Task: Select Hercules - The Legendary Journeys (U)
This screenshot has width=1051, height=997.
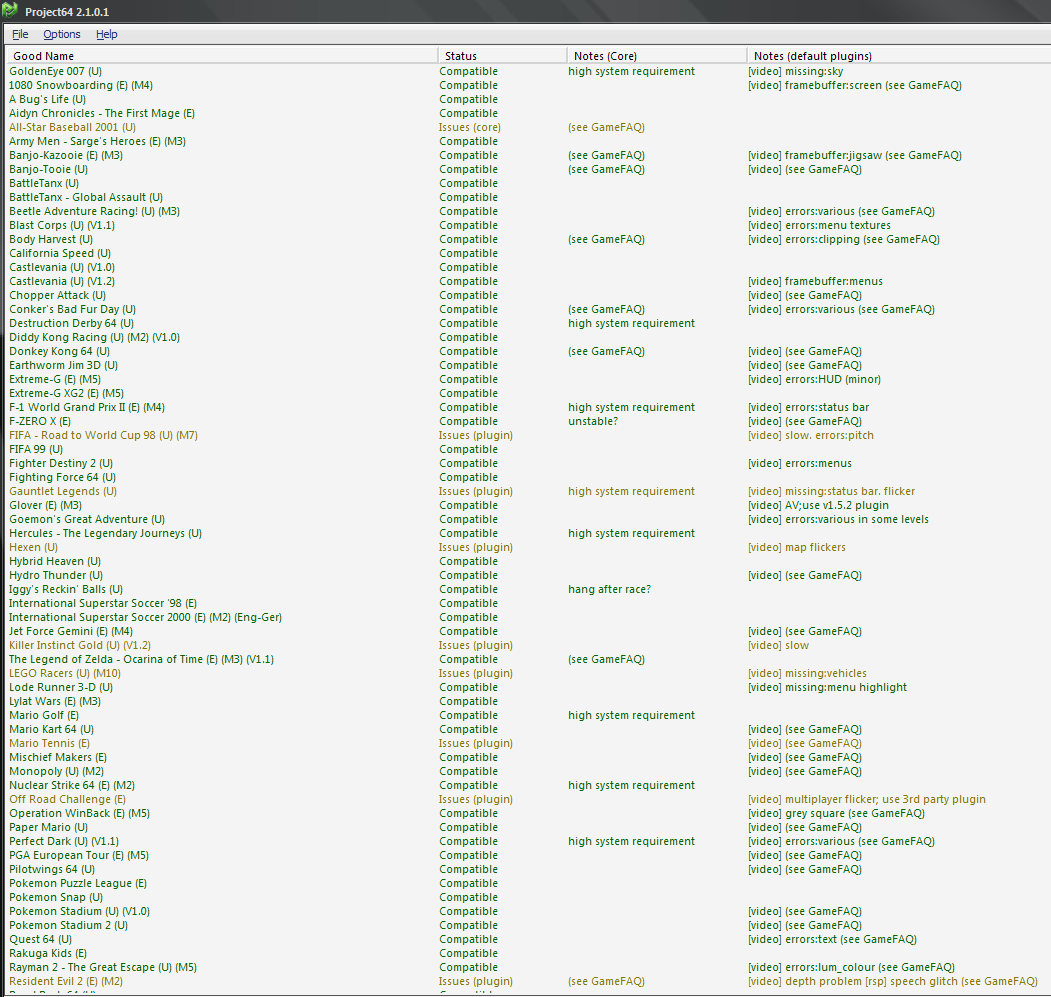Action: pyautogui.click(x=105, y=534)
